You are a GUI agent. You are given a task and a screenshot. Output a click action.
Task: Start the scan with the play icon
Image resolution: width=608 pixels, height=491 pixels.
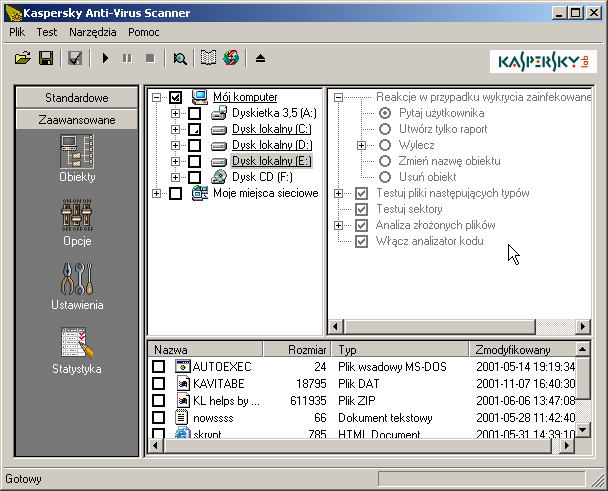pyautogui.click(x=105, y=59)
